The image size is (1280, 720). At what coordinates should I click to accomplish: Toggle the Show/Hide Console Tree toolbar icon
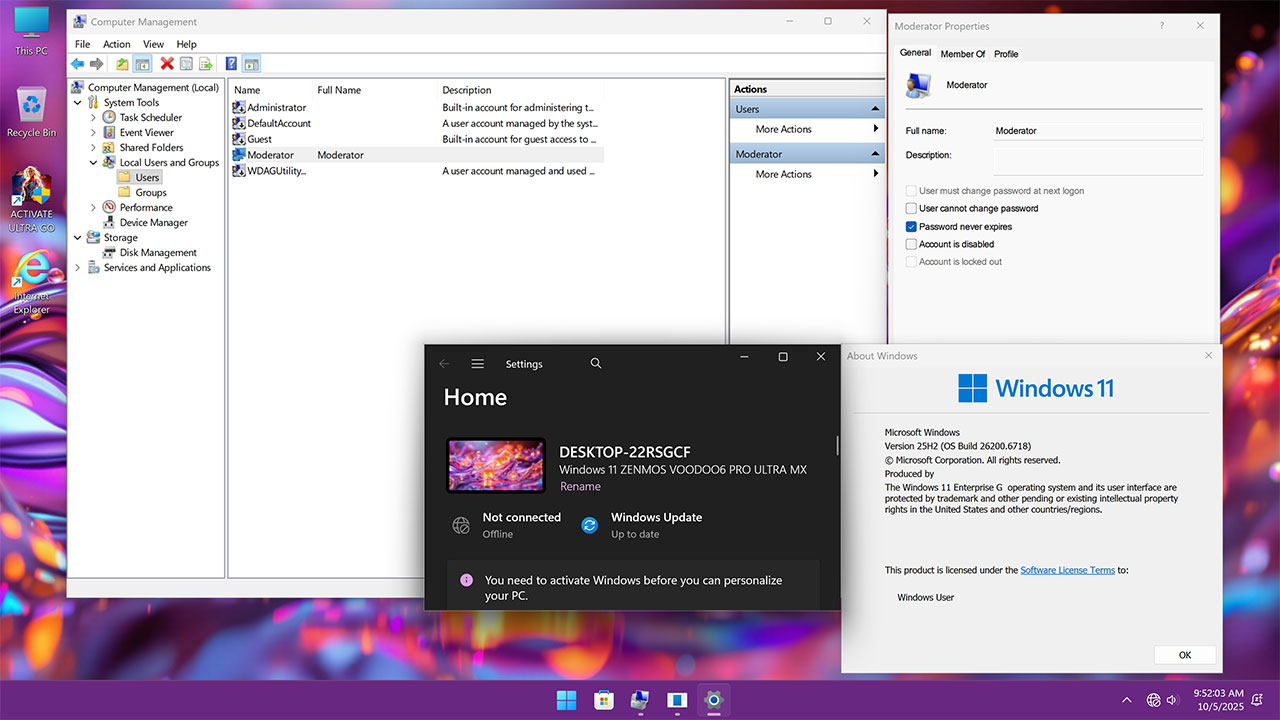pos(143,64)
